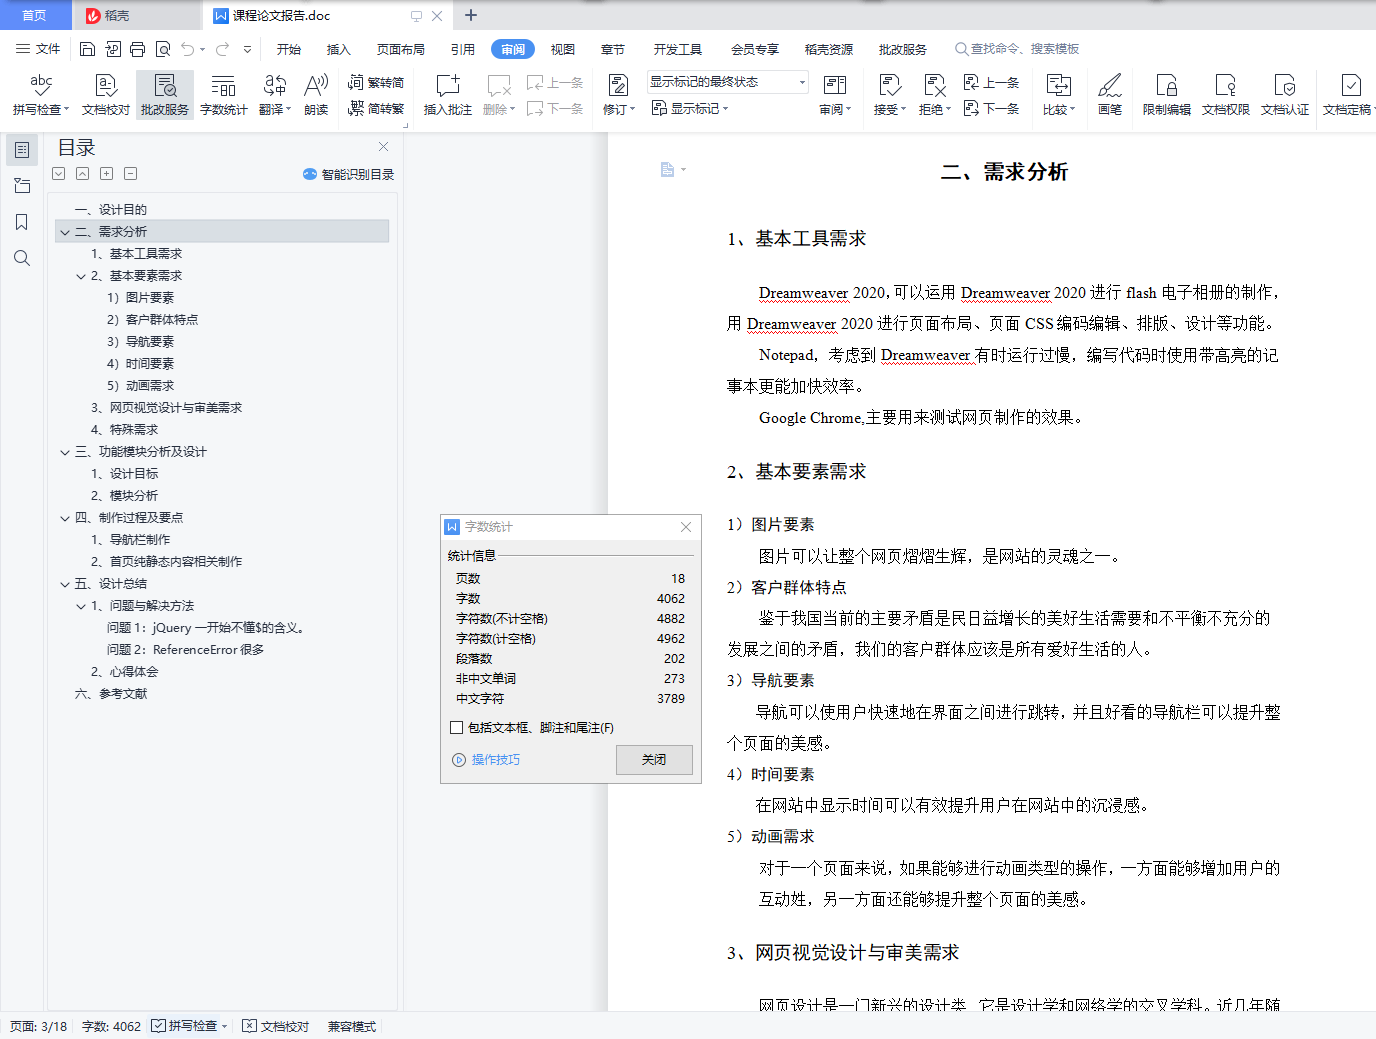The height and width of the screenshot is (1039, 1376).
Task: Open print preview from quick access bar
Action: (x=163, y=49)
